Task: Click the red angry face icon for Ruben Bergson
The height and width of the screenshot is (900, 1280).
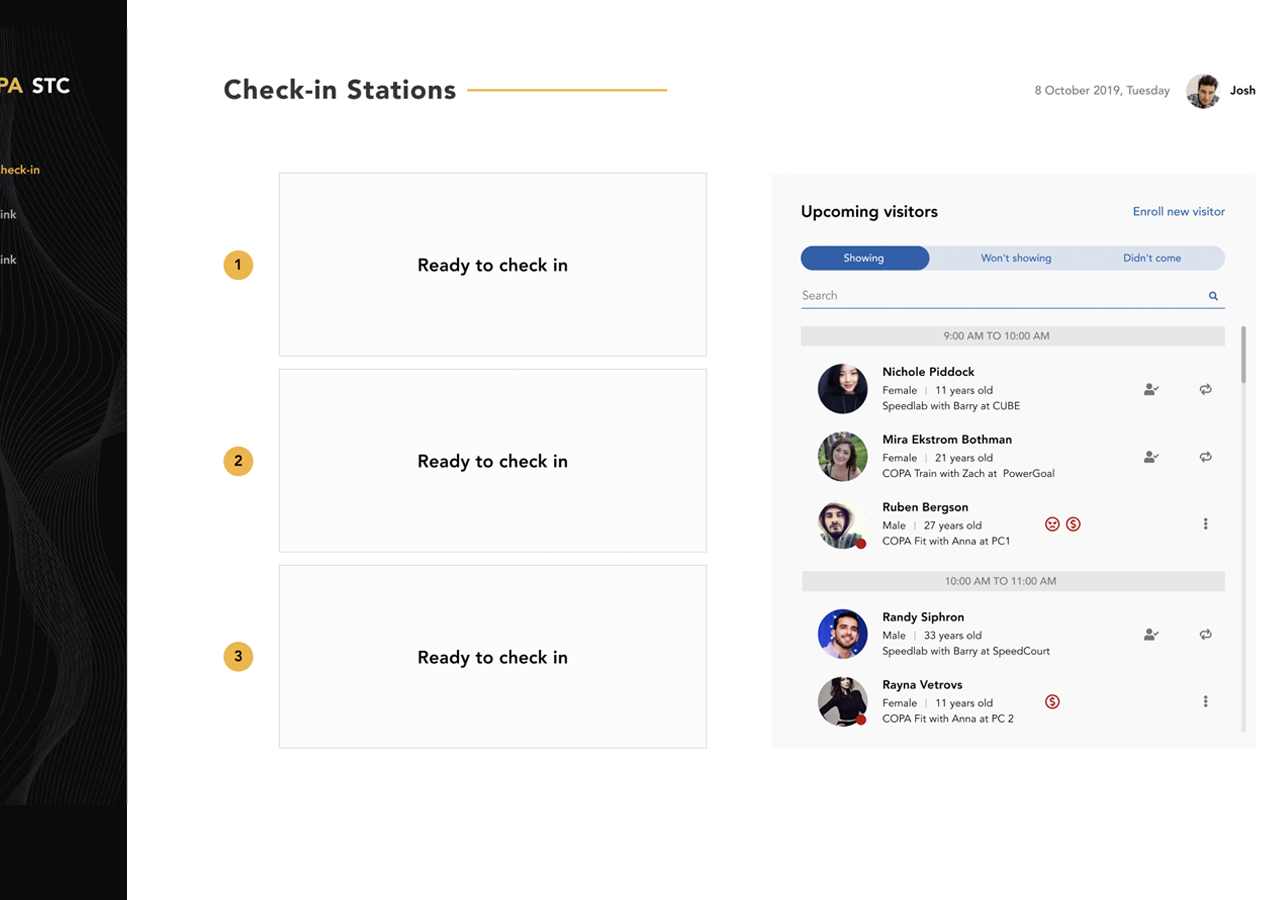Action: tap(1052, 523)
